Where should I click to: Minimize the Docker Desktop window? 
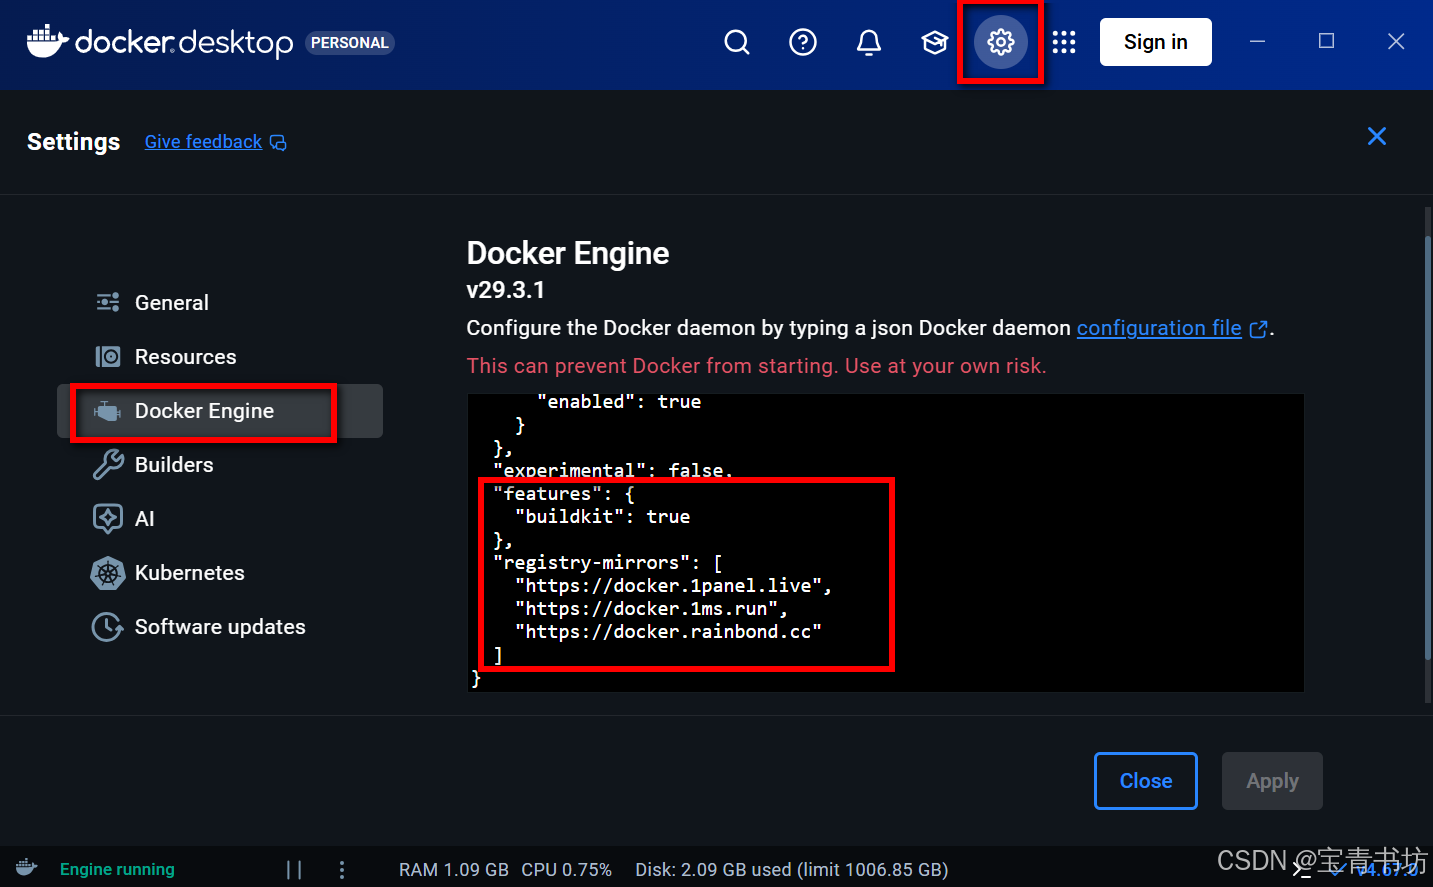click(1258, 41)
